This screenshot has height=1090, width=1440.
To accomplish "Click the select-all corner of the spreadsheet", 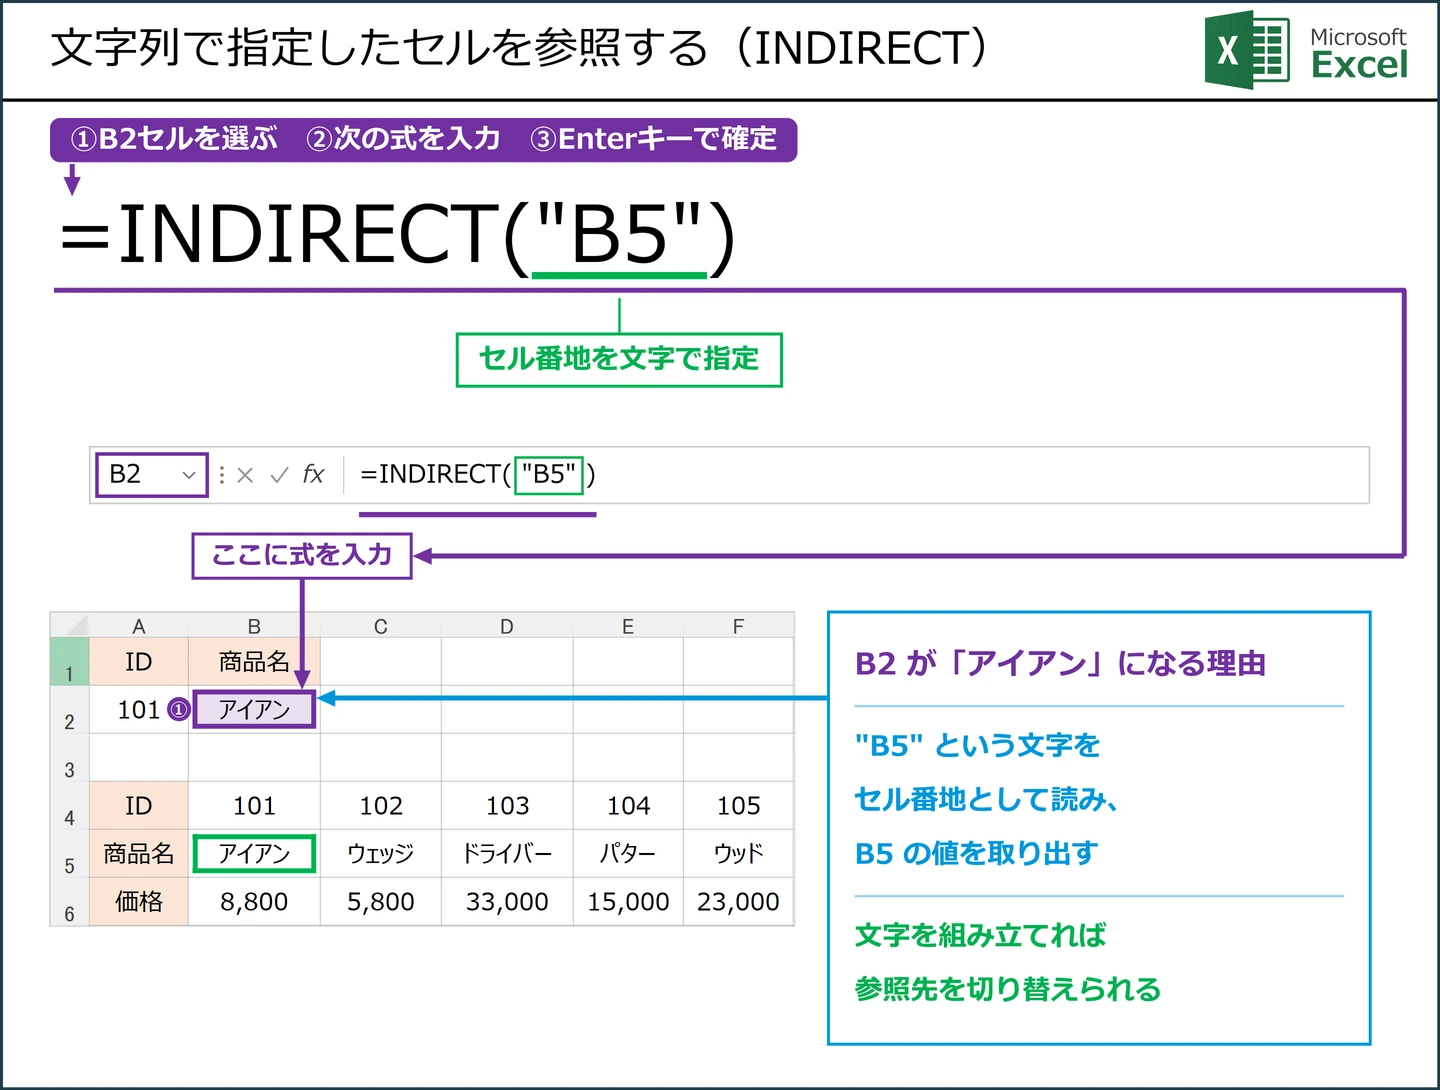I will click(70, 625).
